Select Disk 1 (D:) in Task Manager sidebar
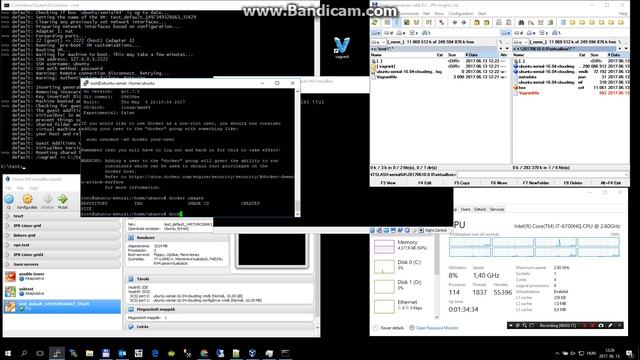Image resolution: width=640 pixels, height=360 pixels. [x=403, y=286]
